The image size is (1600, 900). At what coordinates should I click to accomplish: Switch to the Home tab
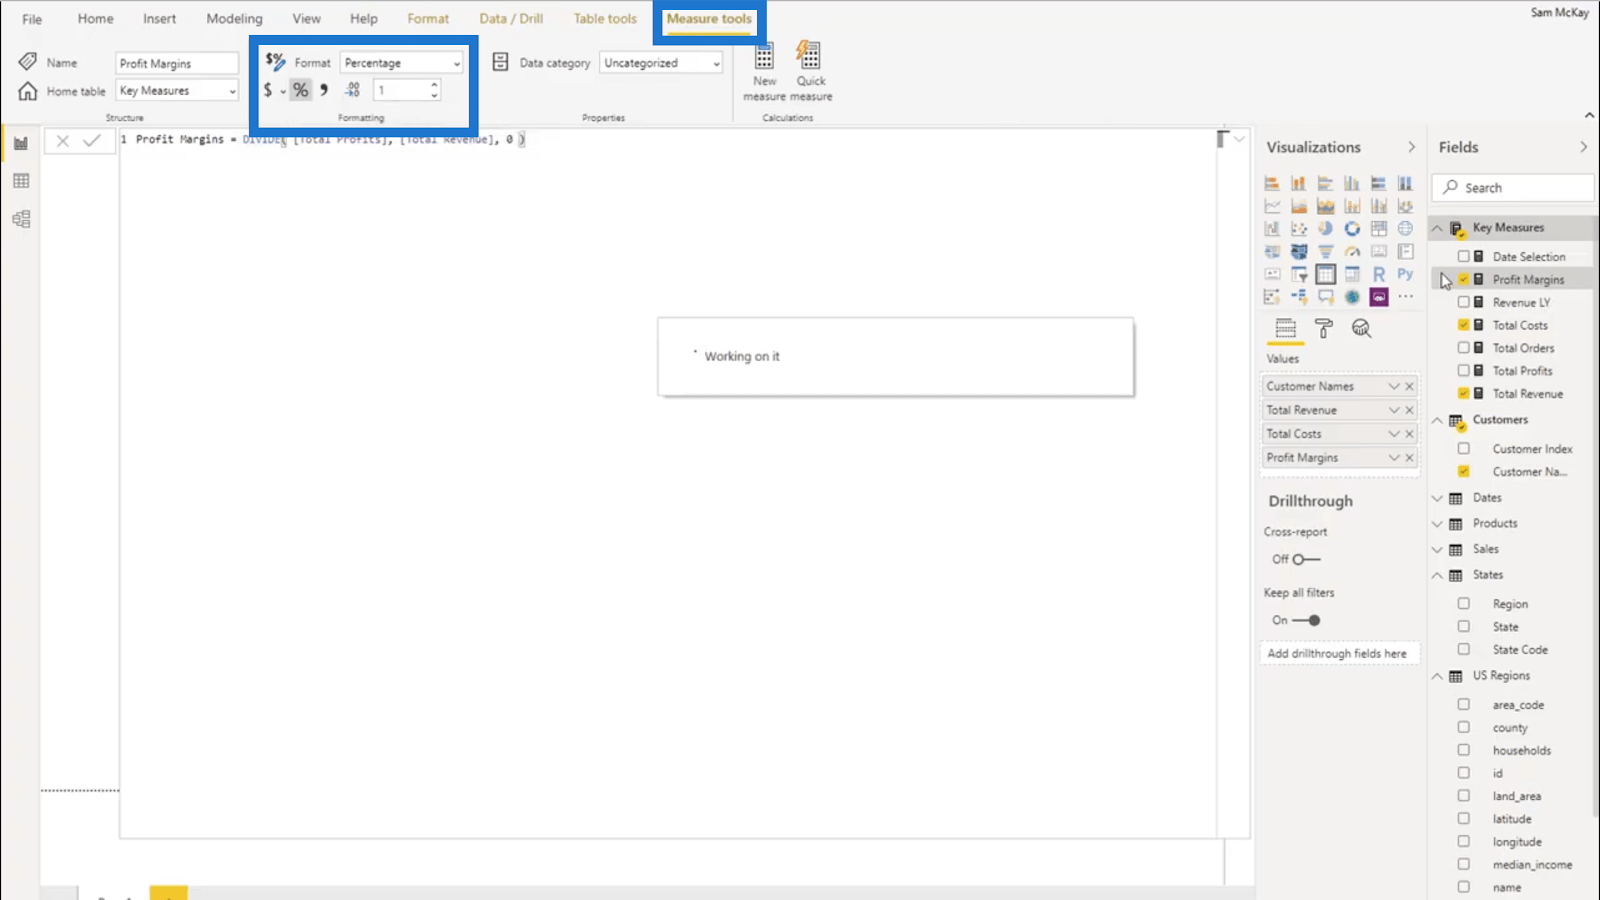tap(95, 19)
